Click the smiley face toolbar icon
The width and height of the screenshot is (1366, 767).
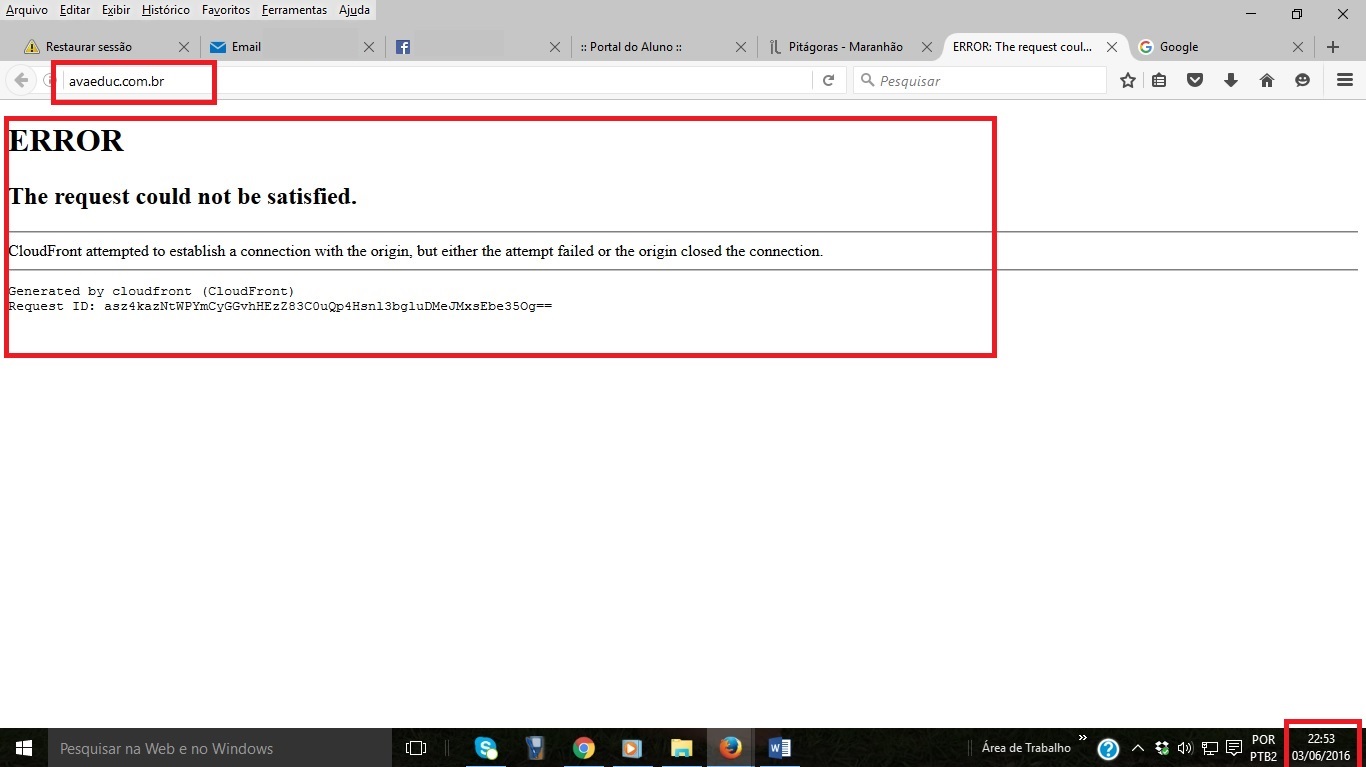[x=1302, y=81]
